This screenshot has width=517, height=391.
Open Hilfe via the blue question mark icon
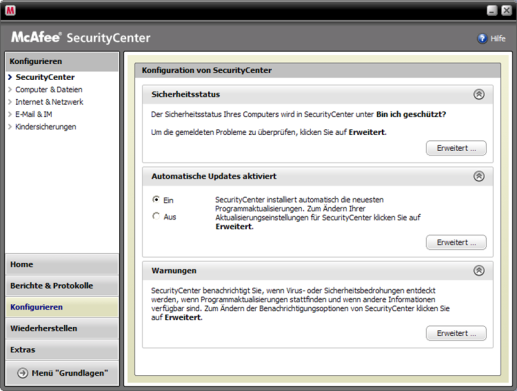(482, 39)
